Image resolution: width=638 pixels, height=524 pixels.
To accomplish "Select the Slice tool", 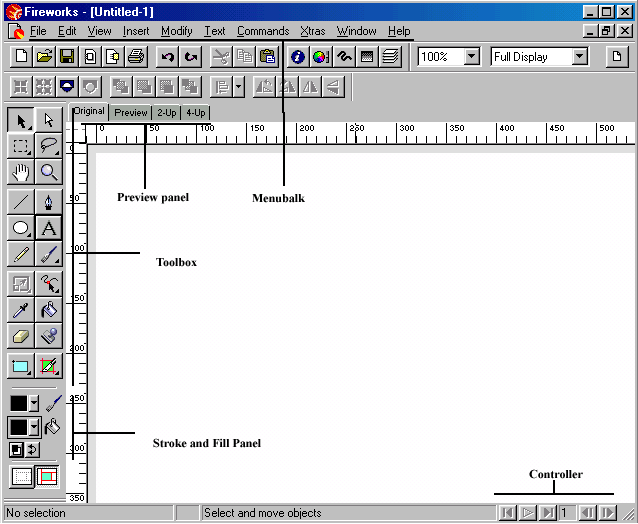I will point(48,366).
